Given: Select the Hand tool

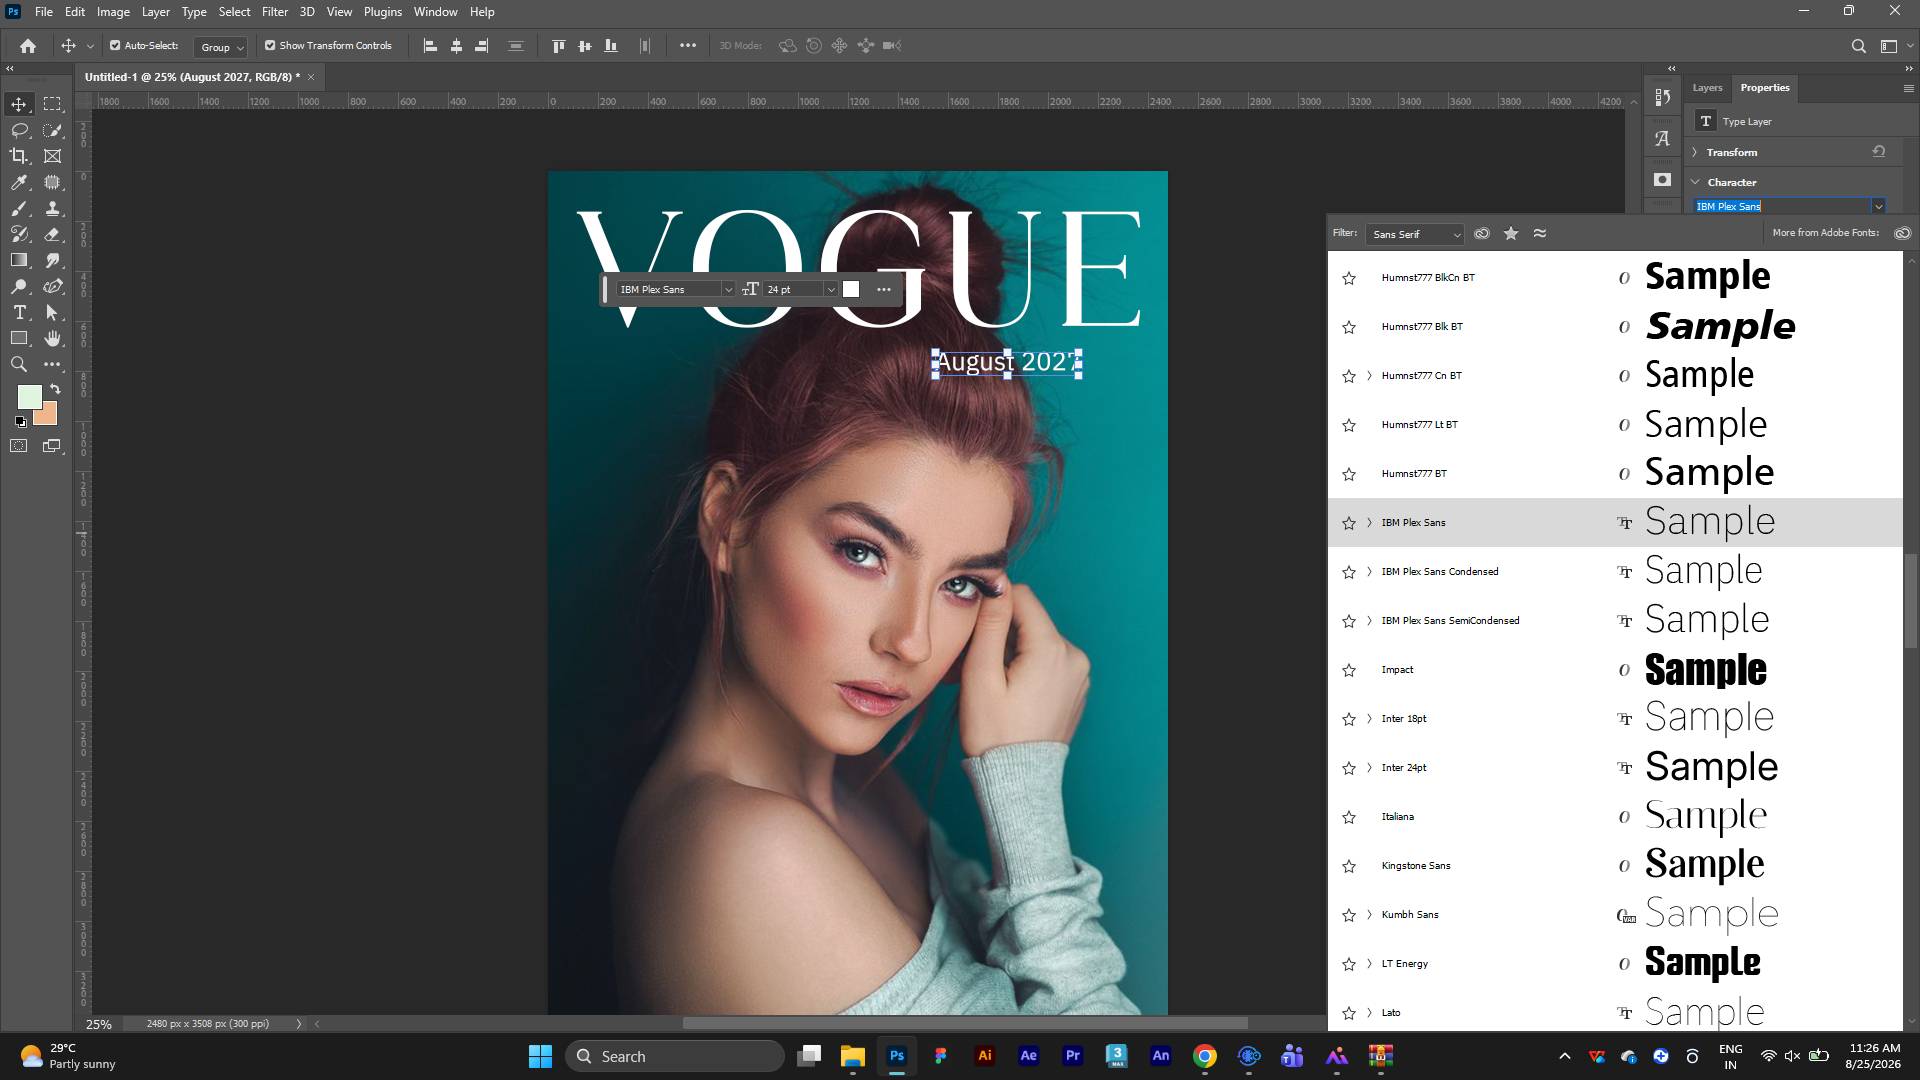Looking at the screenshot, I should (x=53, y=339).
